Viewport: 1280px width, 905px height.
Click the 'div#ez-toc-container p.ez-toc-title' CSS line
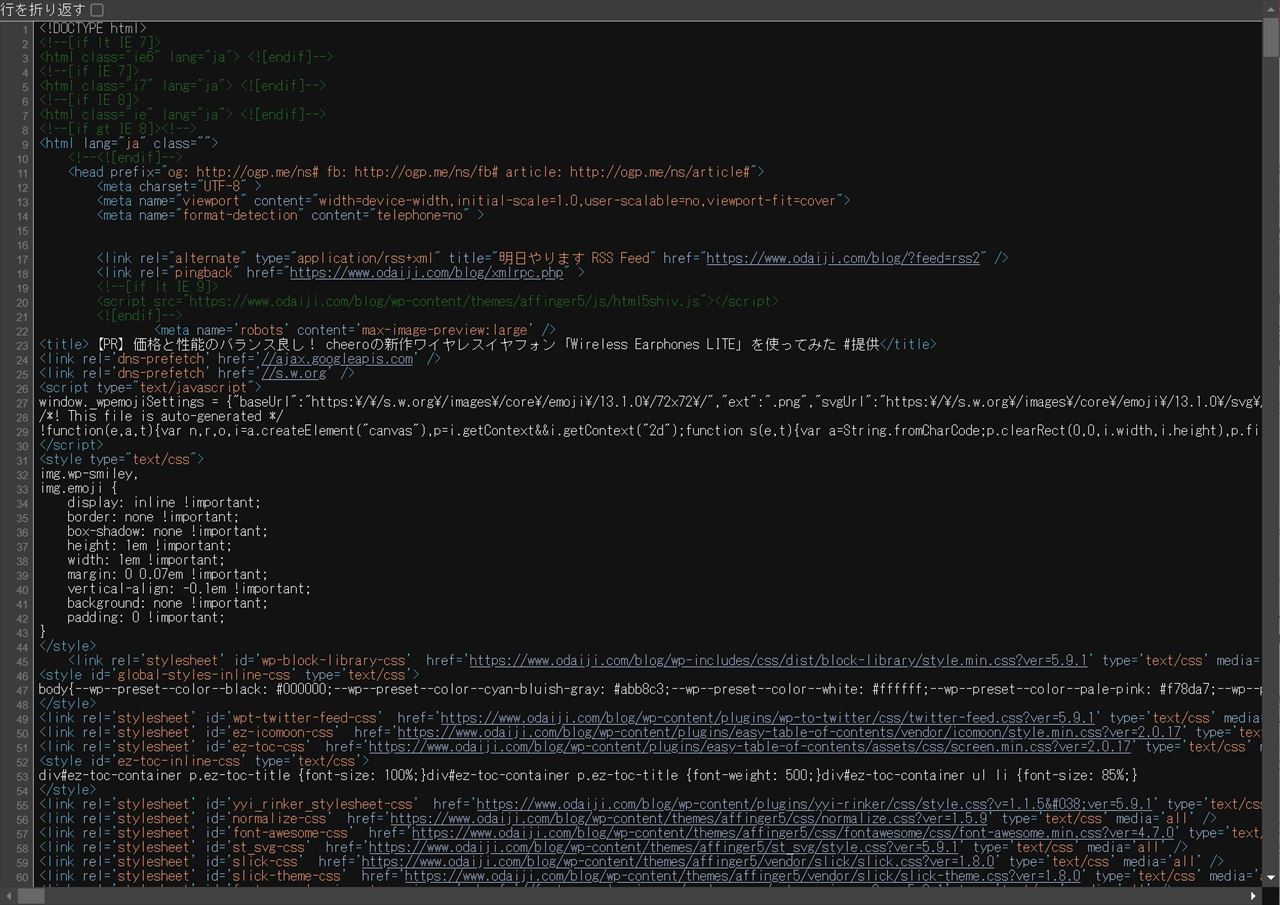pos(588,775)
